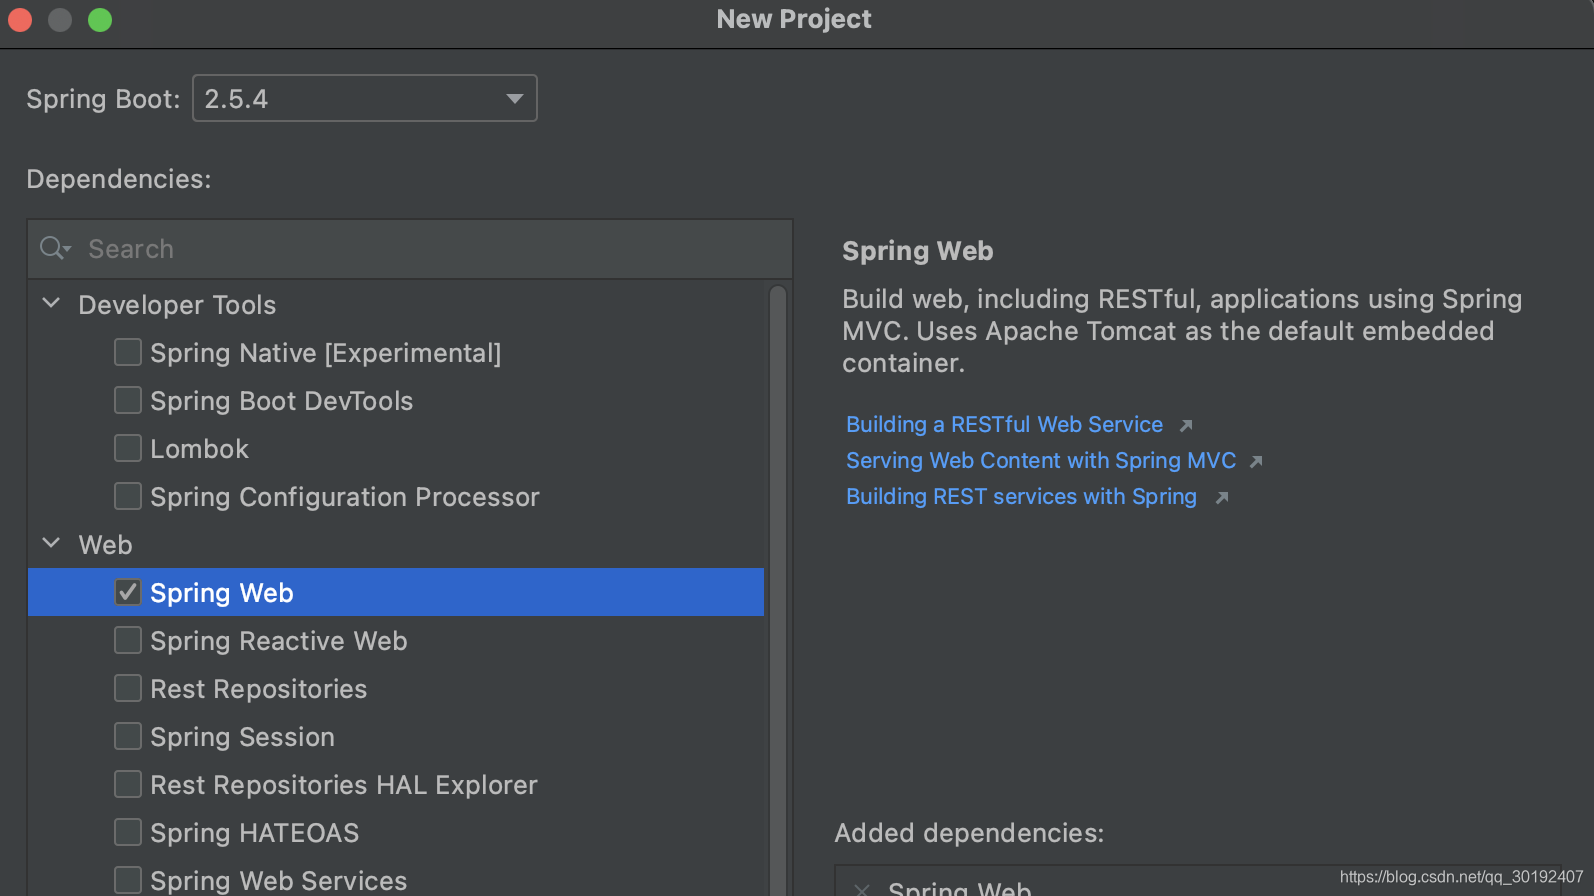Check Spring Configuration Processor
The image size is (1594, 896).
pos(128,496)
